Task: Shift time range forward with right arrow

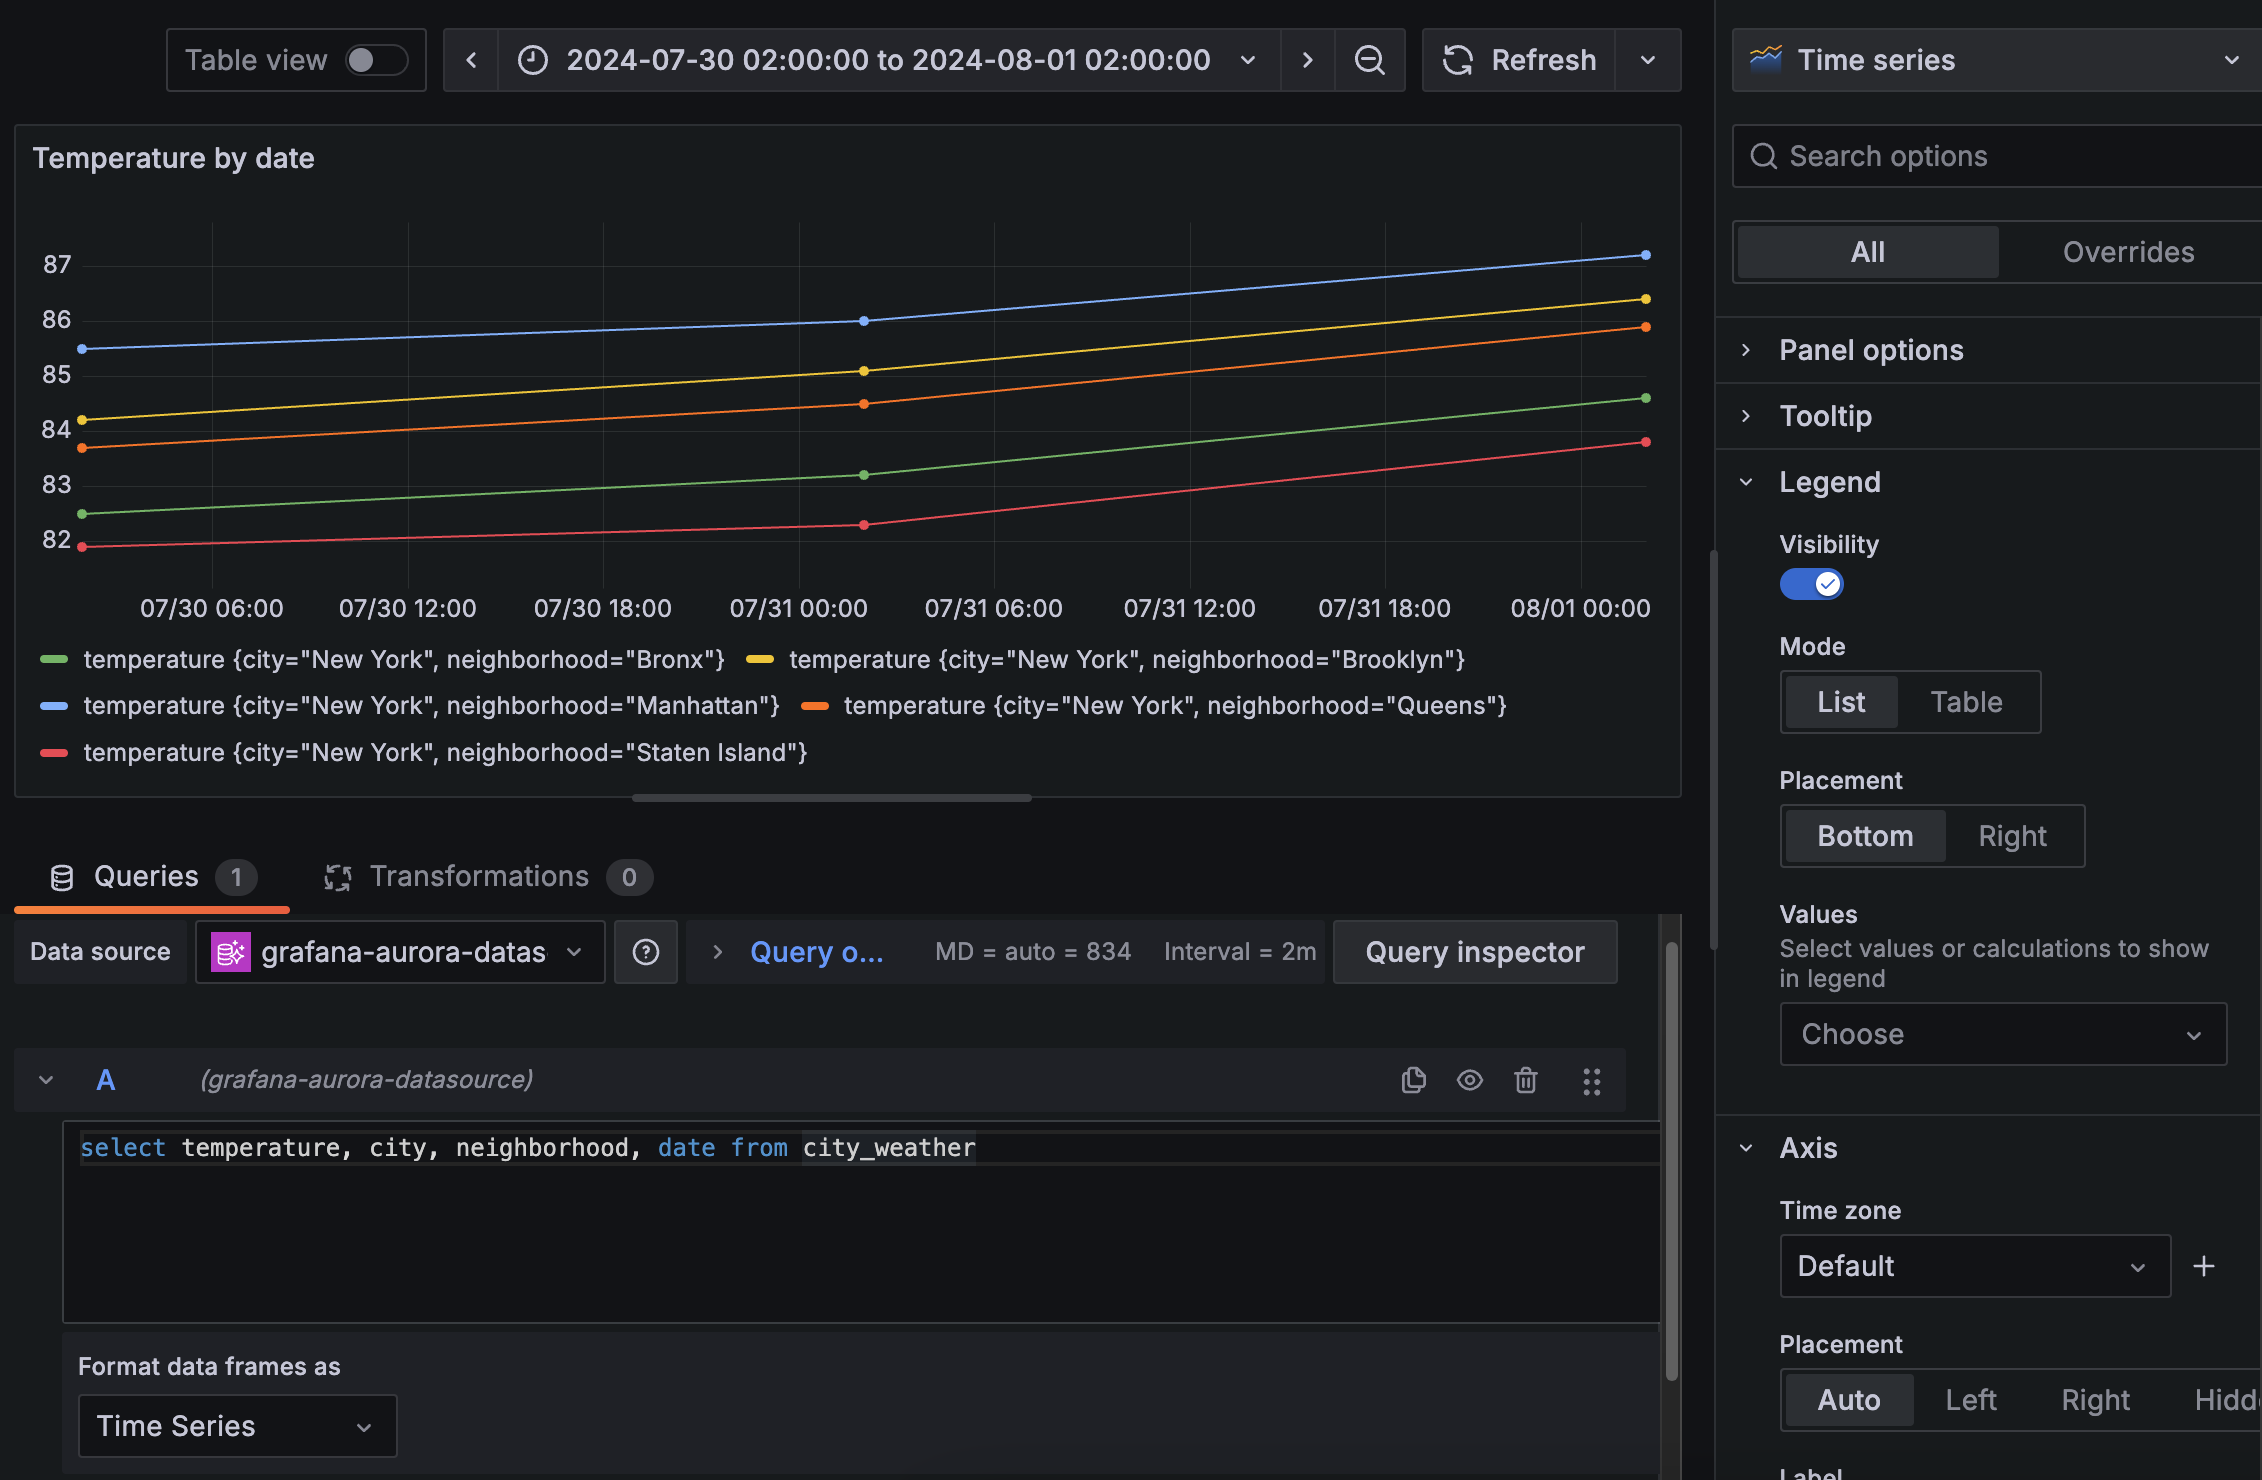Action: (x=1307, y=60)
